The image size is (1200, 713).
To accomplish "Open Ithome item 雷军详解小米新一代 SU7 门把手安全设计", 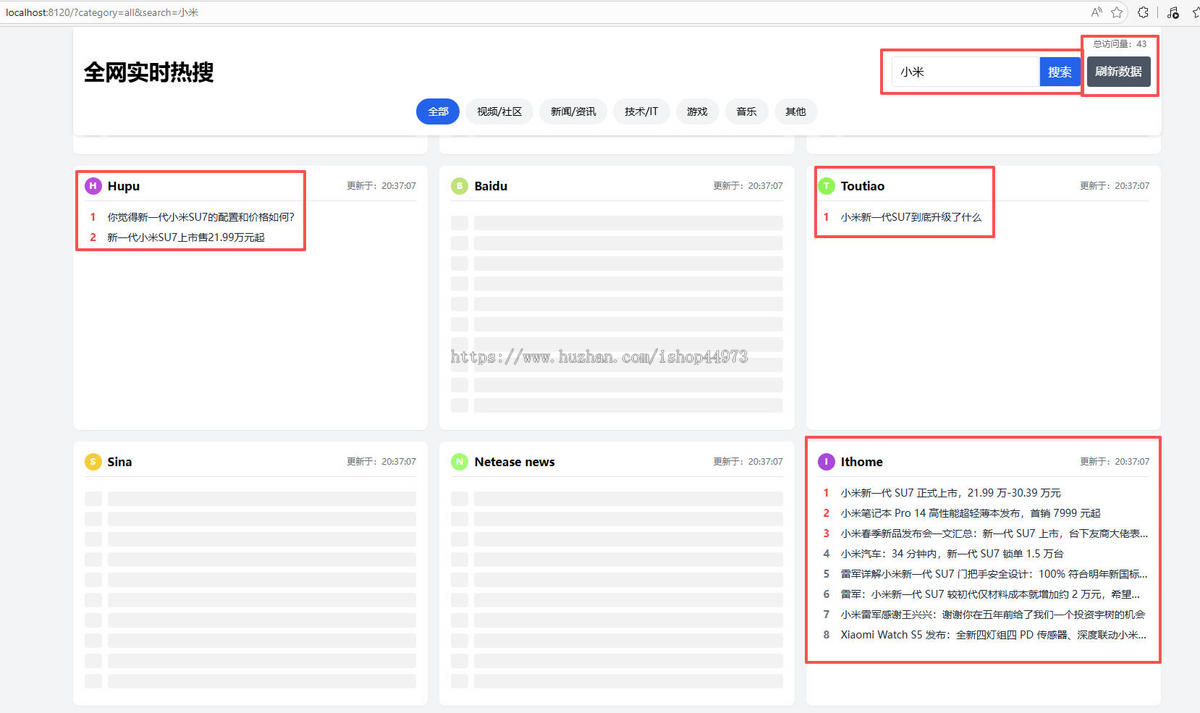I will [994, 574].
